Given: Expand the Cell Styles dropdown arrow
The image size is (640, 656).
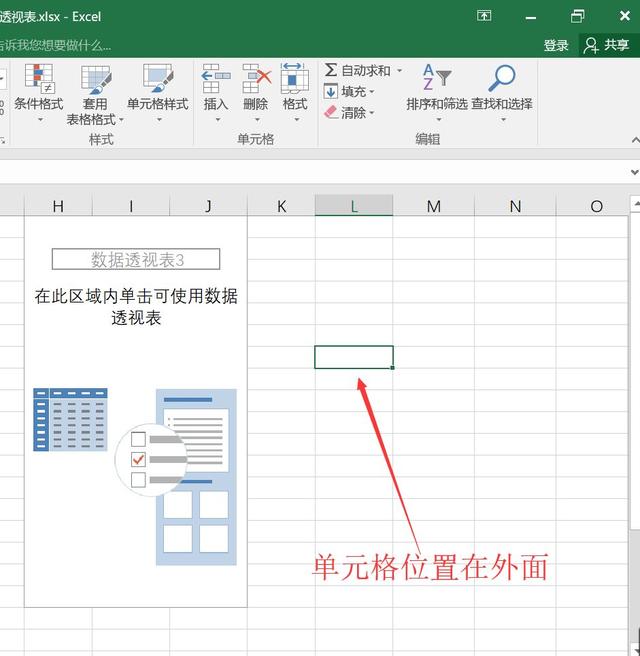Looking at the screenshot, I should point(159,120).
